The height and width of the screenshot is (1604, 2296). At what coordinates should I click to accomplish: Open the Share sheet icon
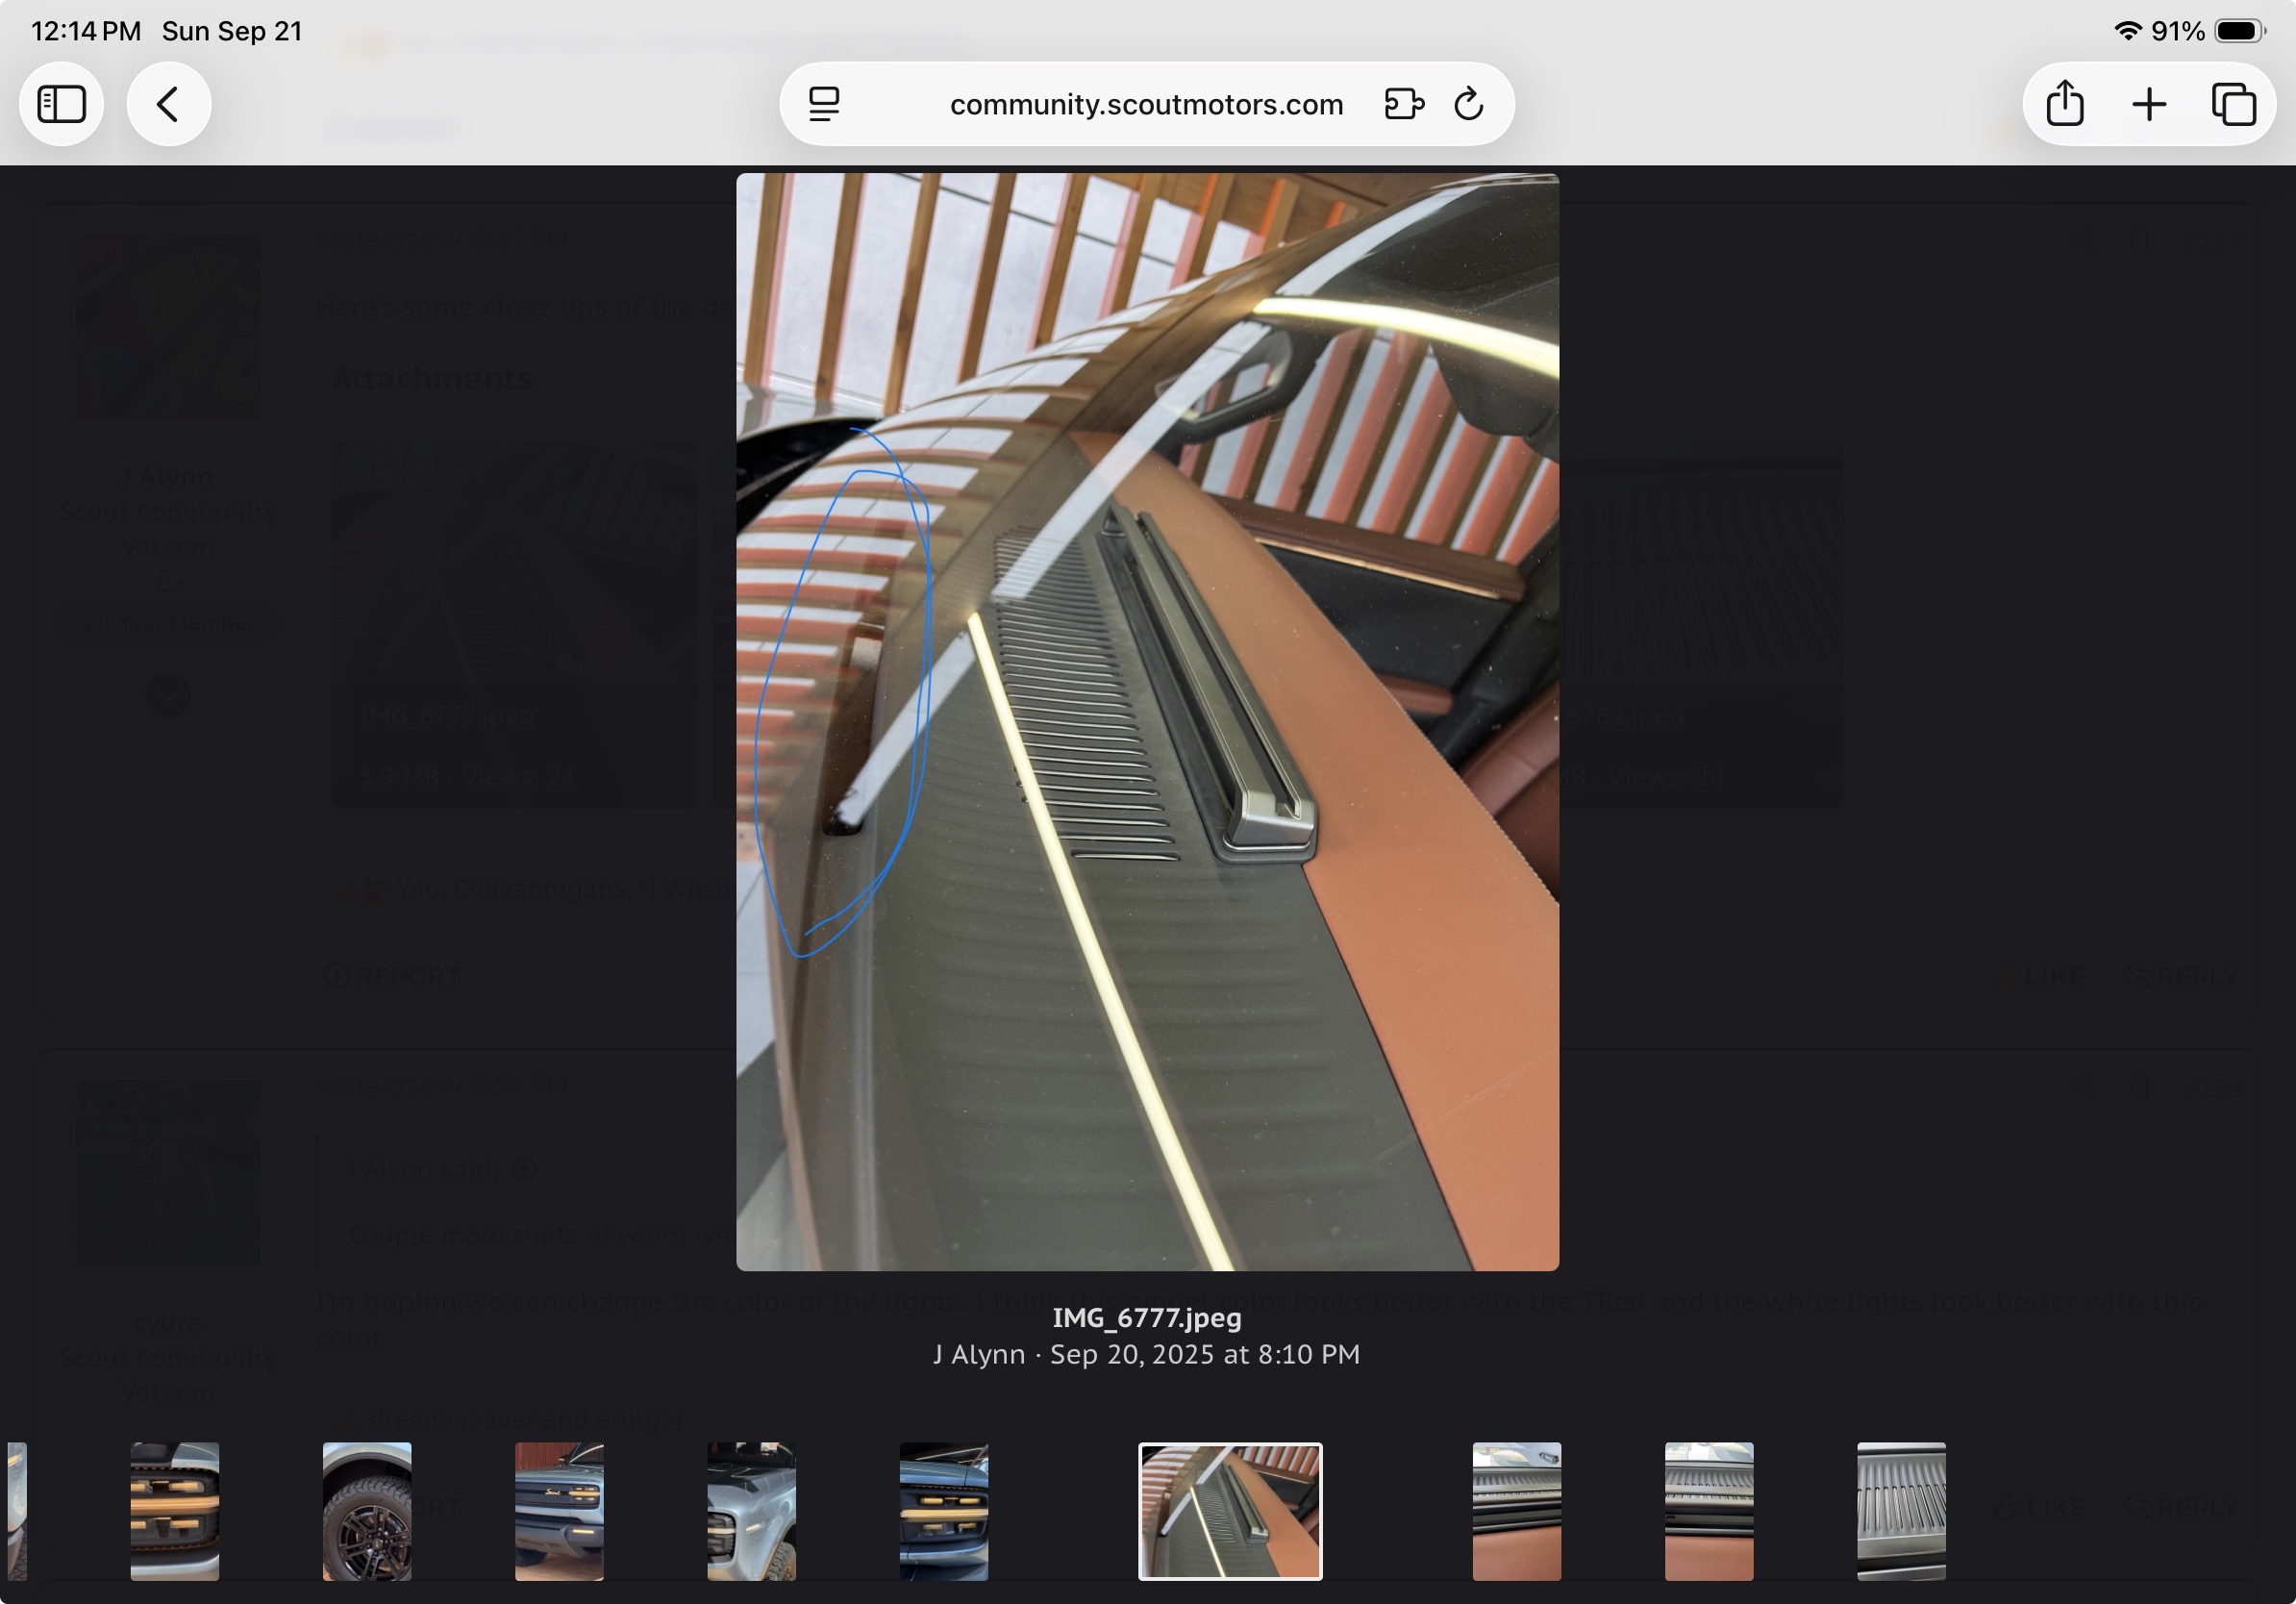2064,104
